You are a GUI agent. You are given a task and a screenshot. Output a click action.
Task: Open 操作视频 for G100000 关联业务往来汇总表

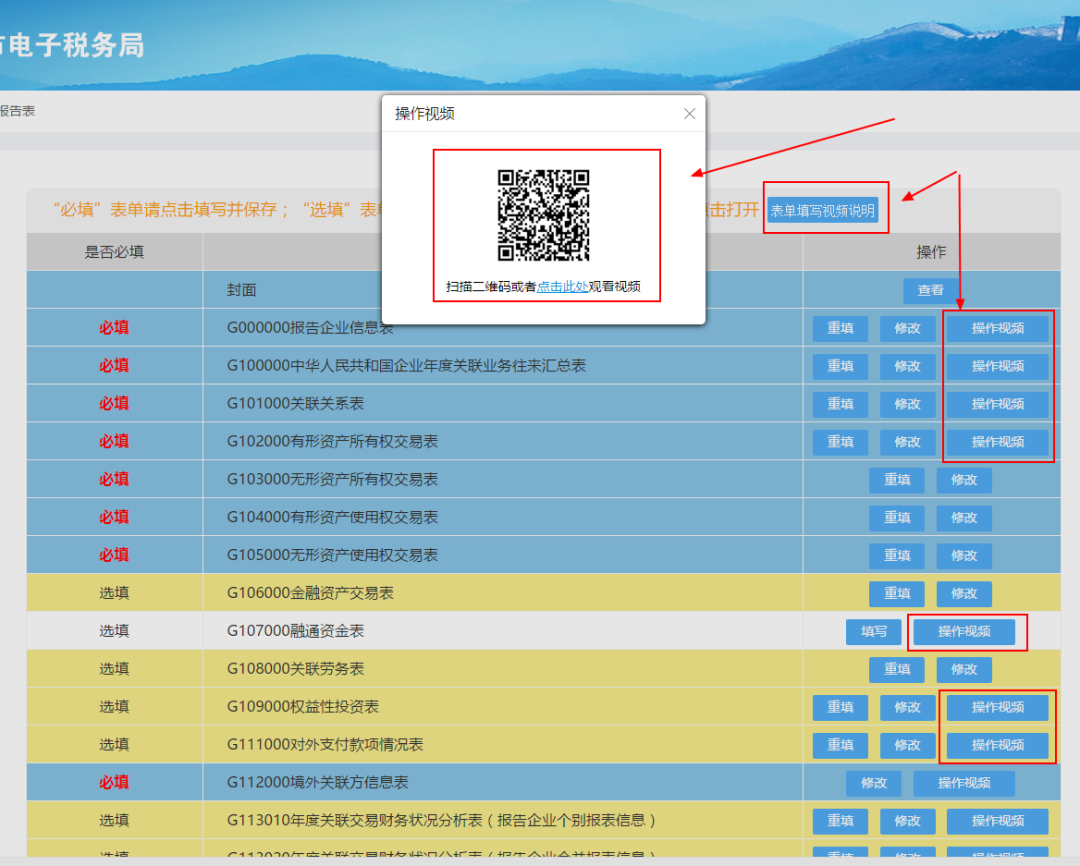point(997,367)
